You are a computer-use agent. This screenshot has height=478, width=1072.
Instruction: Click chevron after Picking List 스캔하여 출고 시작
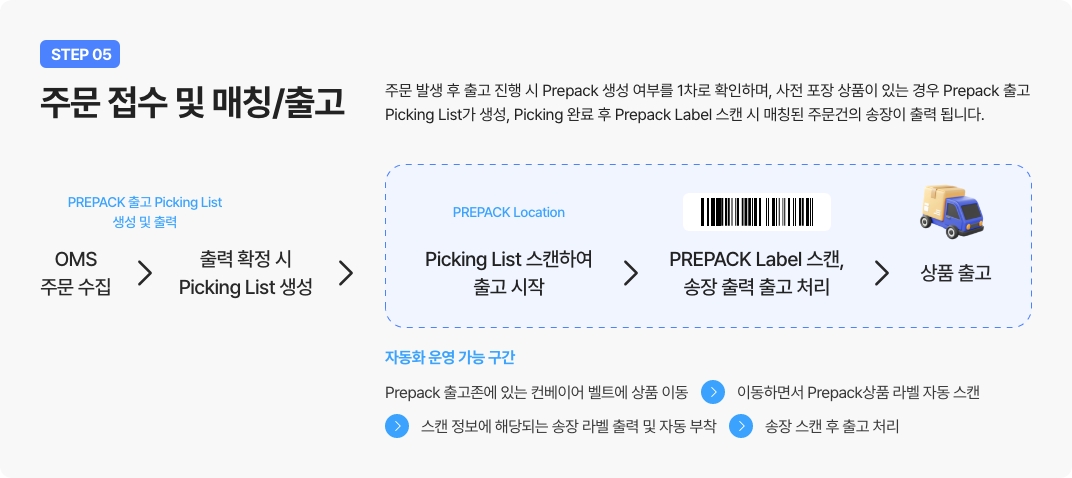pos(630,273)
